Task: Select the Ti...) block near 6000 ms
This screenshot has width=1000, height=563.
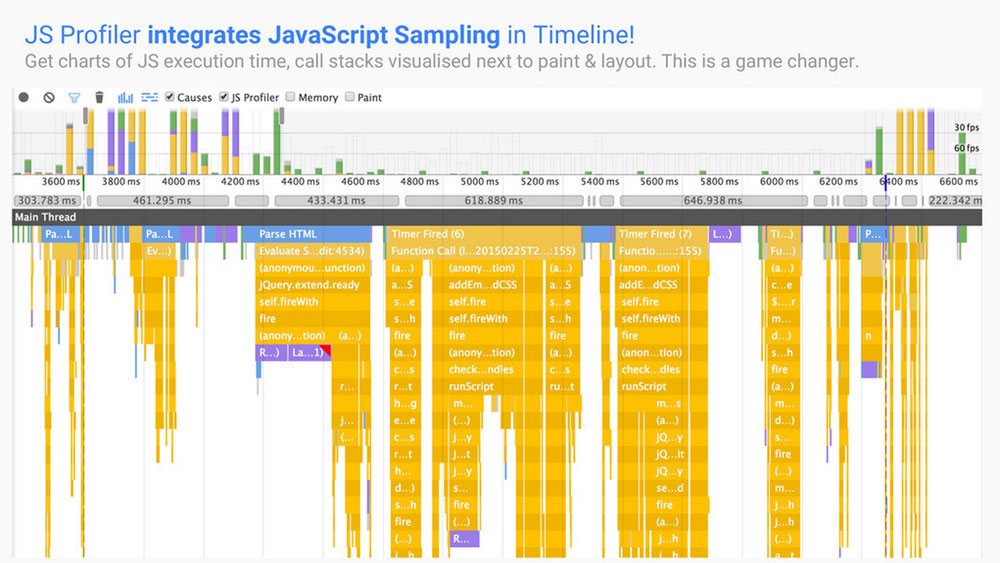Action: coord(782,234)
